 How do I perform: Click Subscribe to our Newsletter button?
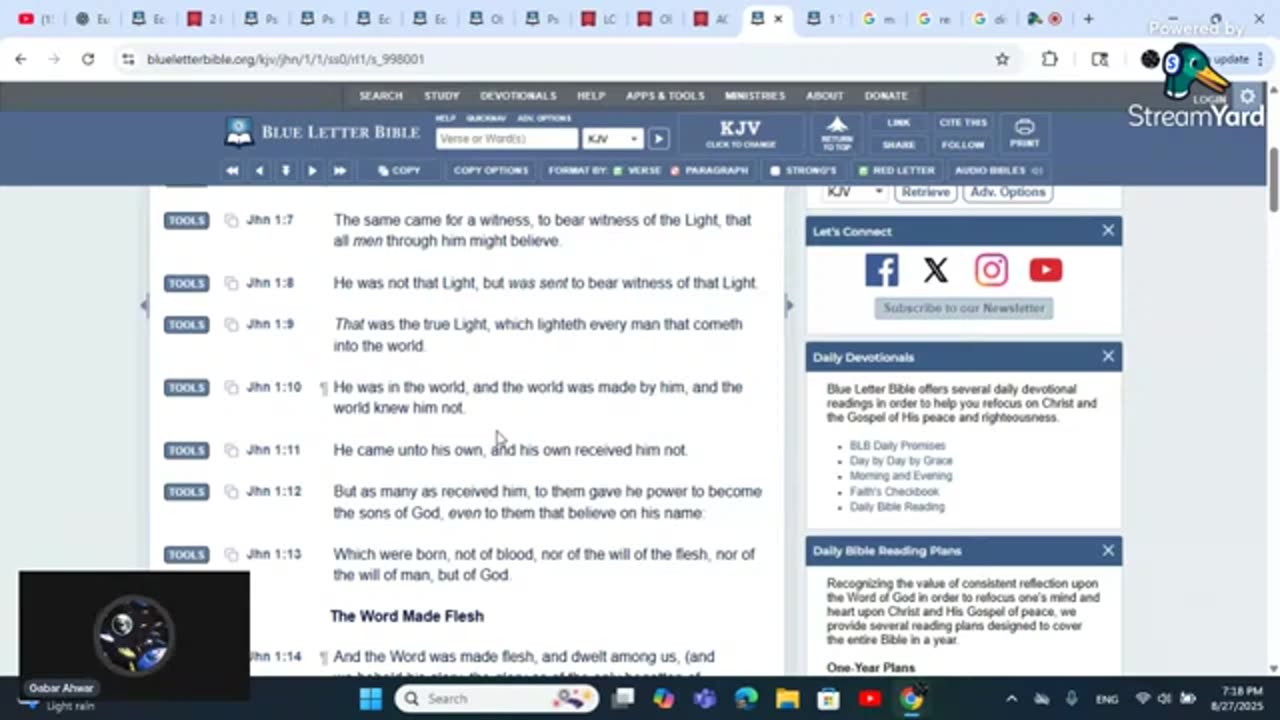964,308
